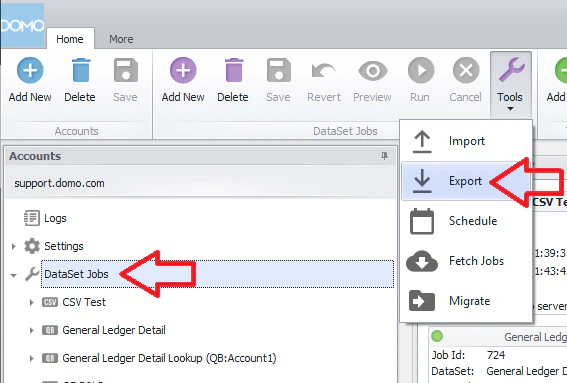Choose Import from Tools menu
This screenshot has width=567, height=383.
pos(466,141)
